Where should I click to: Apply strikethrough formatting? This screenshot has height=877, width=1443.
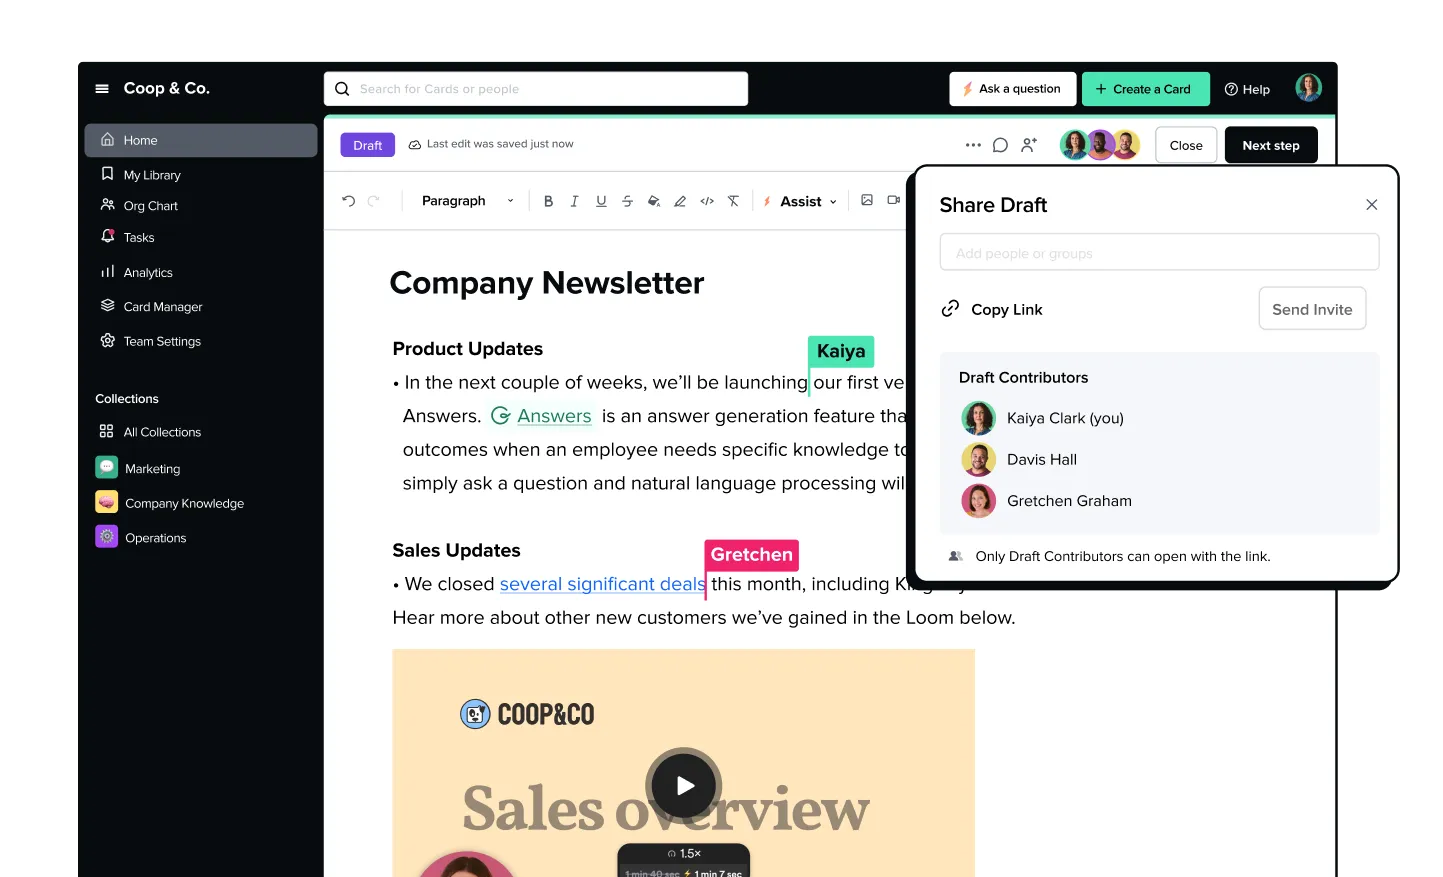627,201
